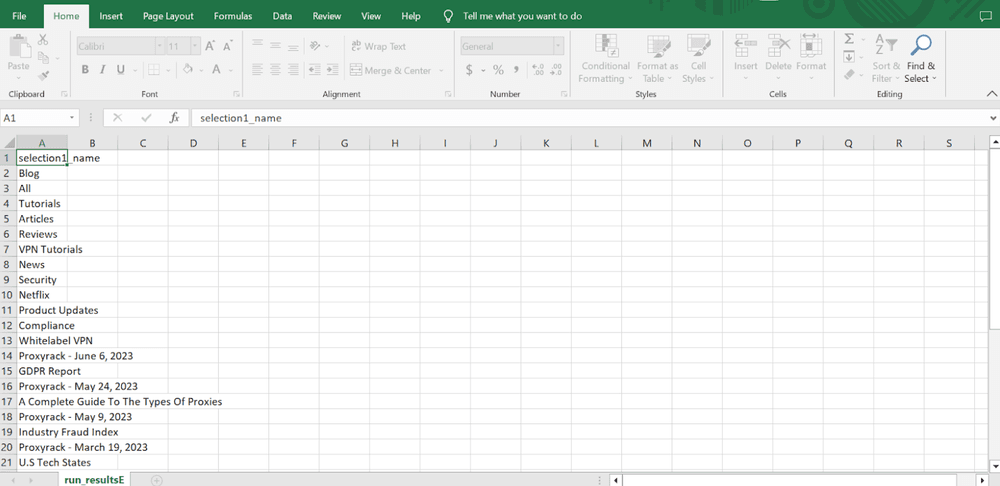The image size is (1000, 486).
Task: Click the Font Color letter A
Action: (216, 70)
